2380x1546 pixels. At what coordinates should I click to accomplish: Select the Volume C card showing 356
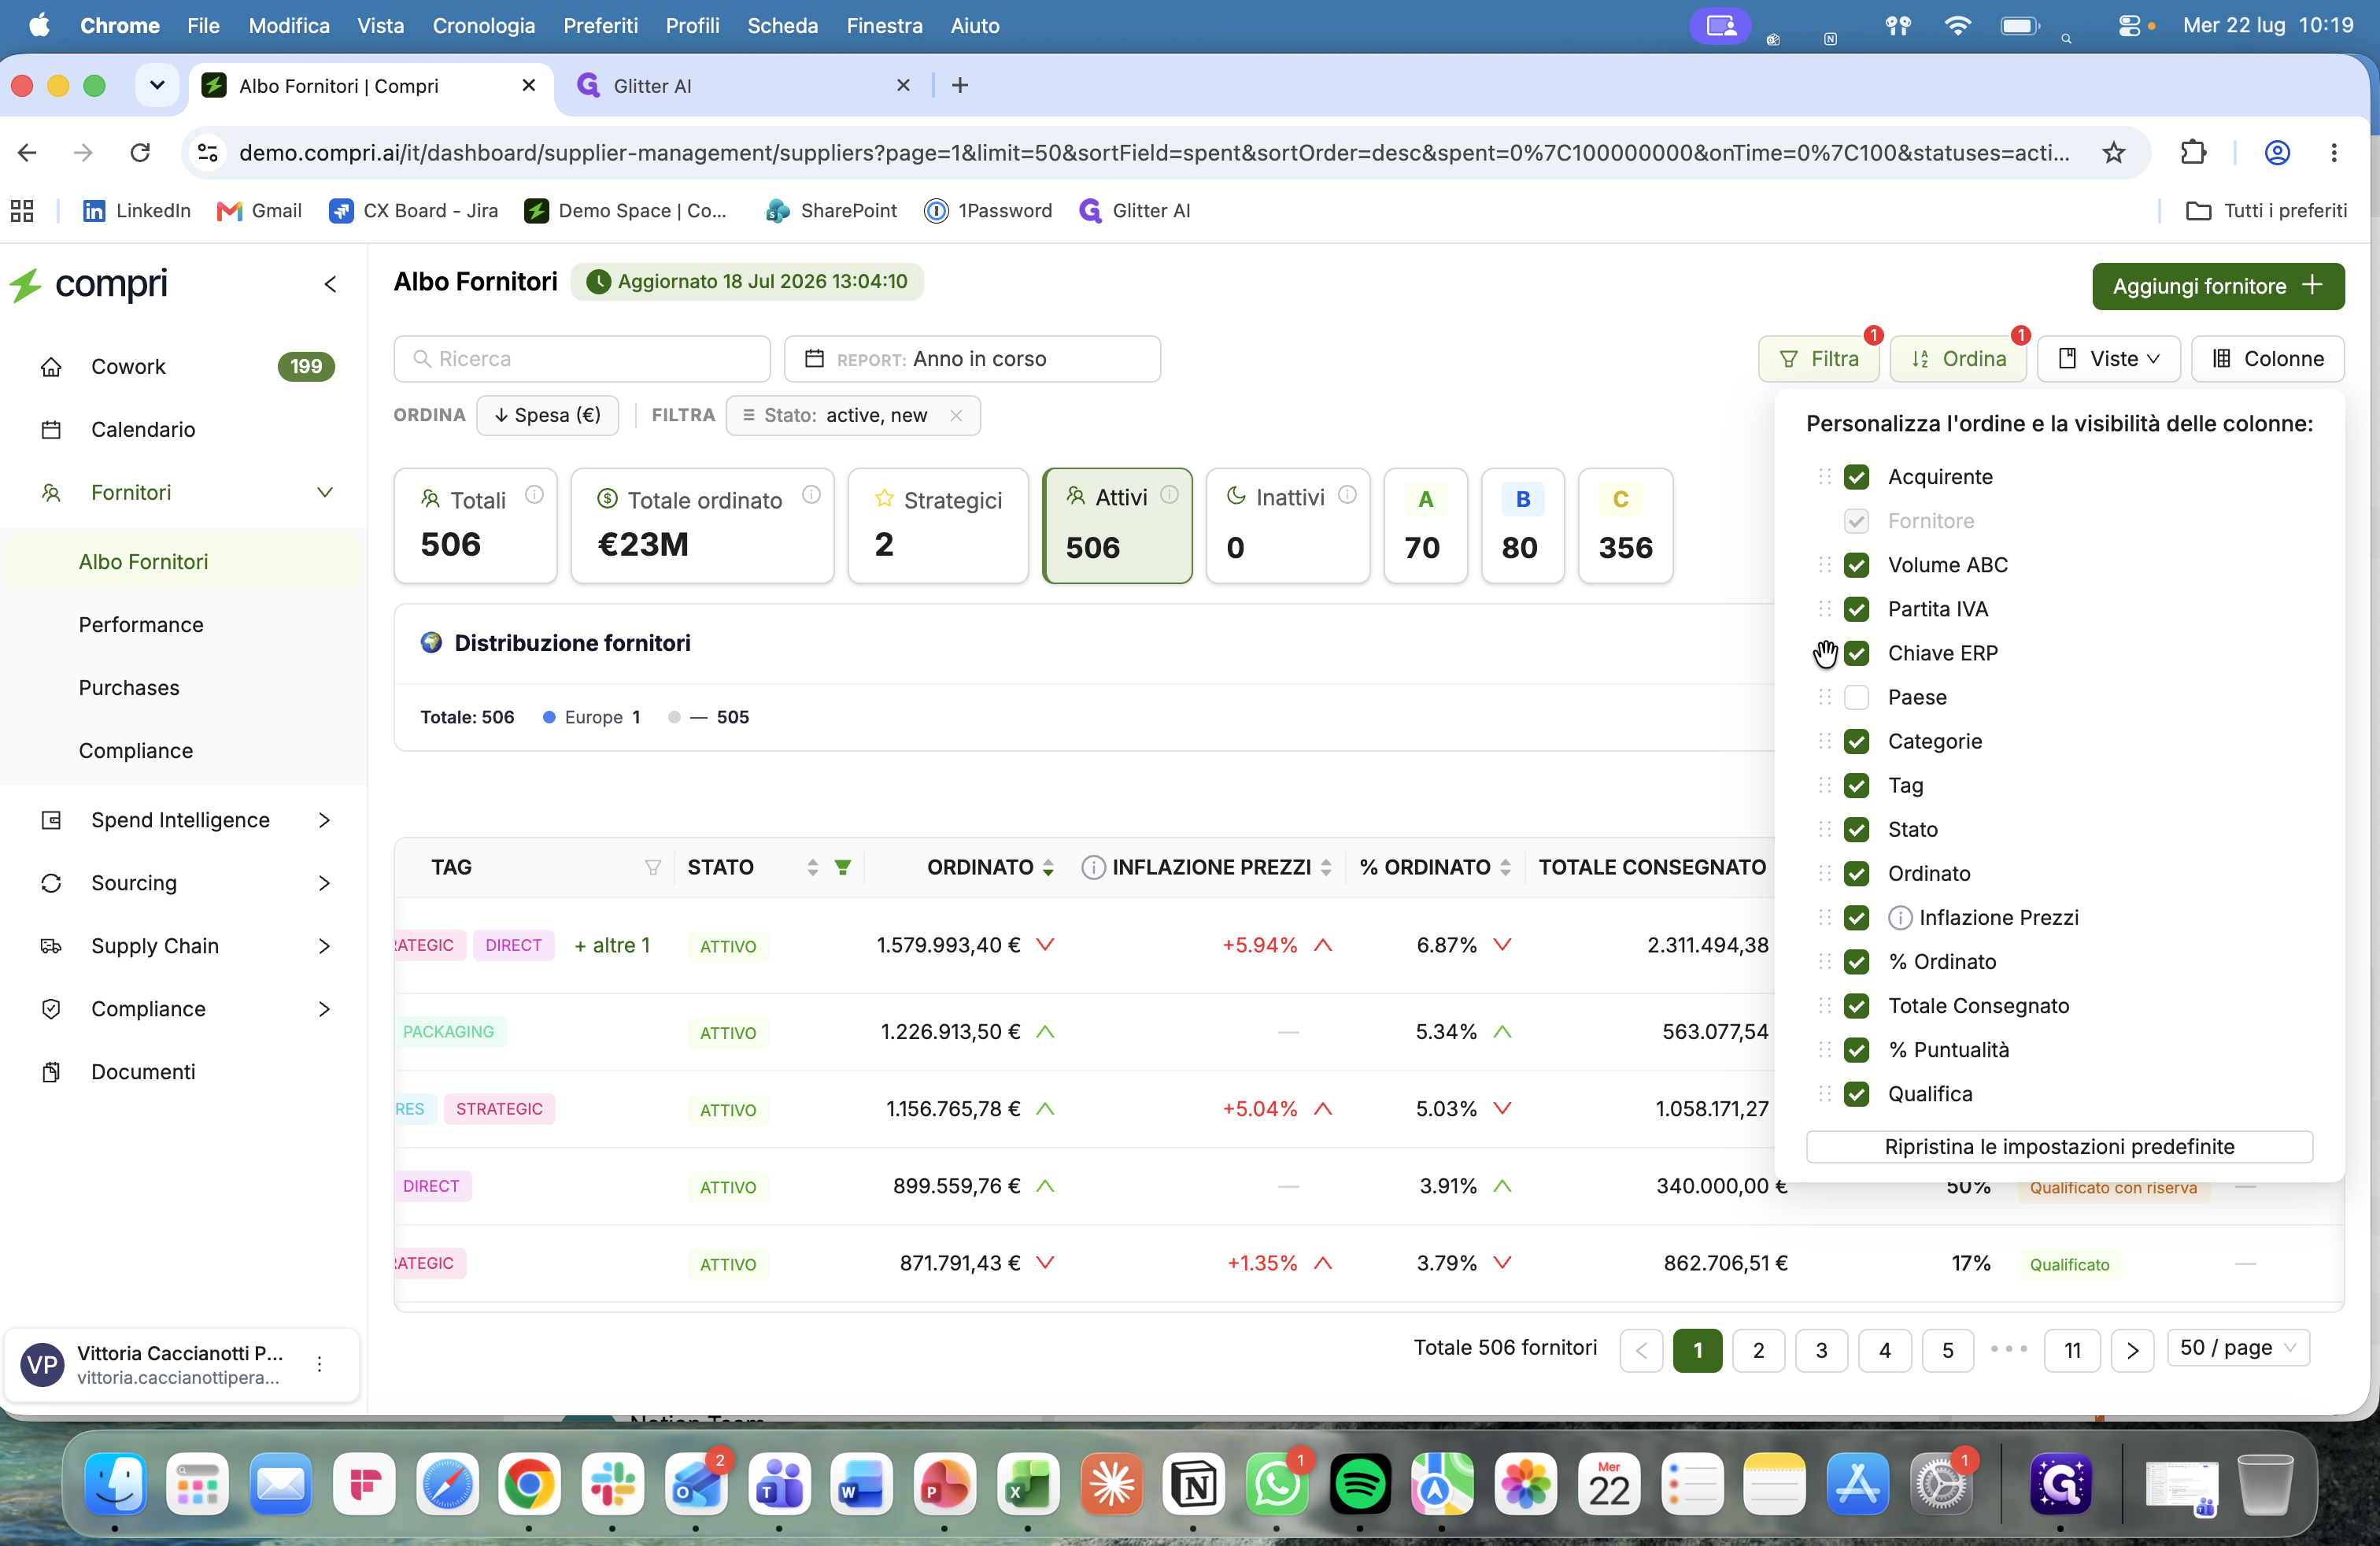click(x=1625, y=526)
